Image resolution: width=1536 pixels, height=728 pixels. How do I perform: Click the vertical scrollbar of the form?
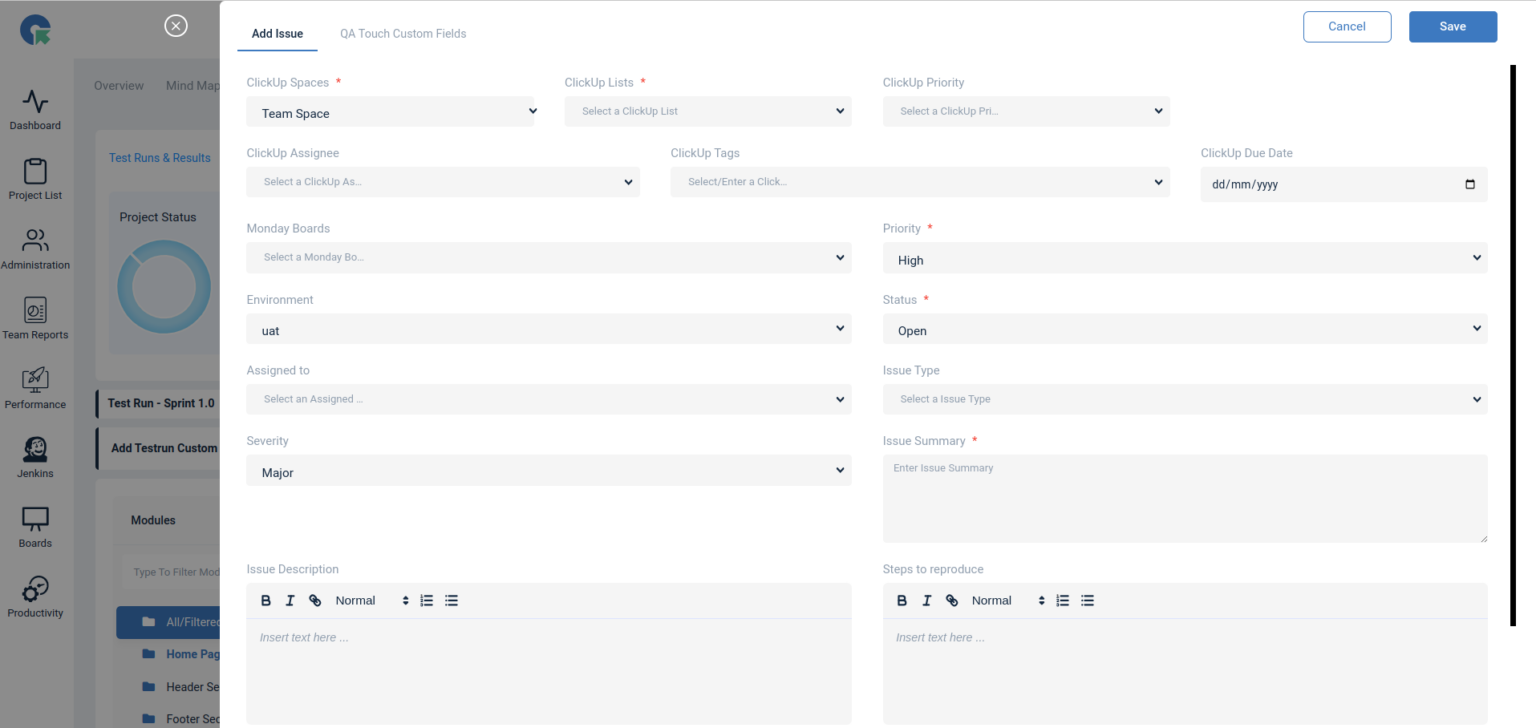click(1512, 345)
